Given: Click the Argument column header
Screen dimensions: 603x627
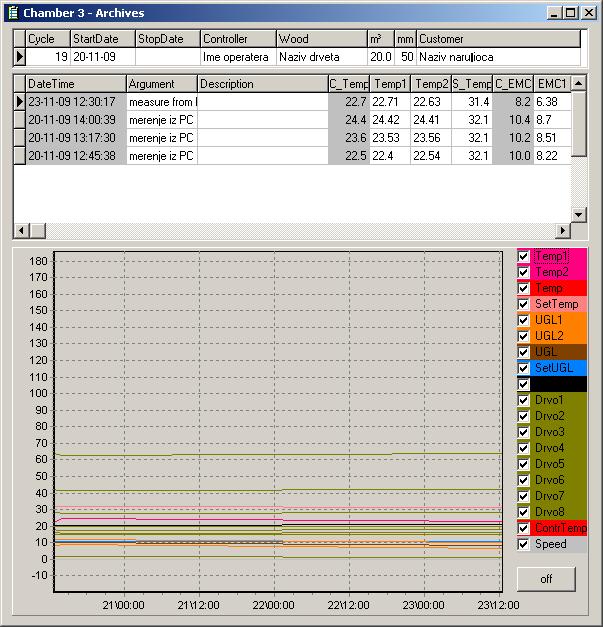Looking at the screenshot, I should click(162, 84).
